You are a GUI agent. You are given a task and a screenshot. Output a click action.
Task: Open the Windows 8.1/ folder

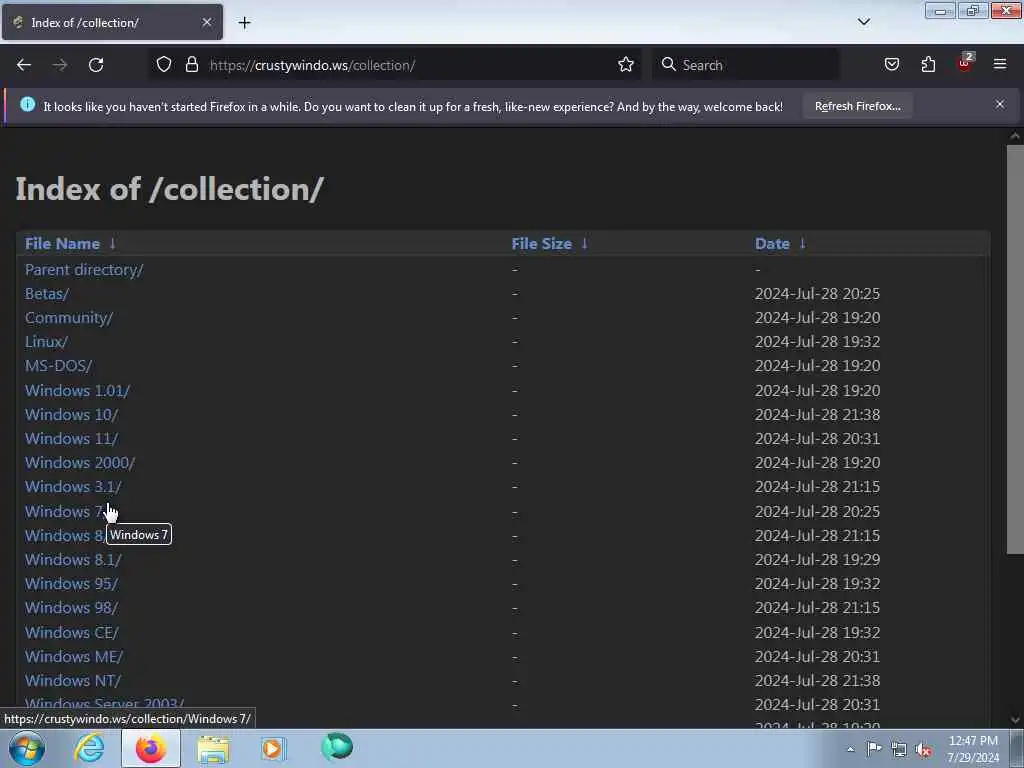(73, 560)
